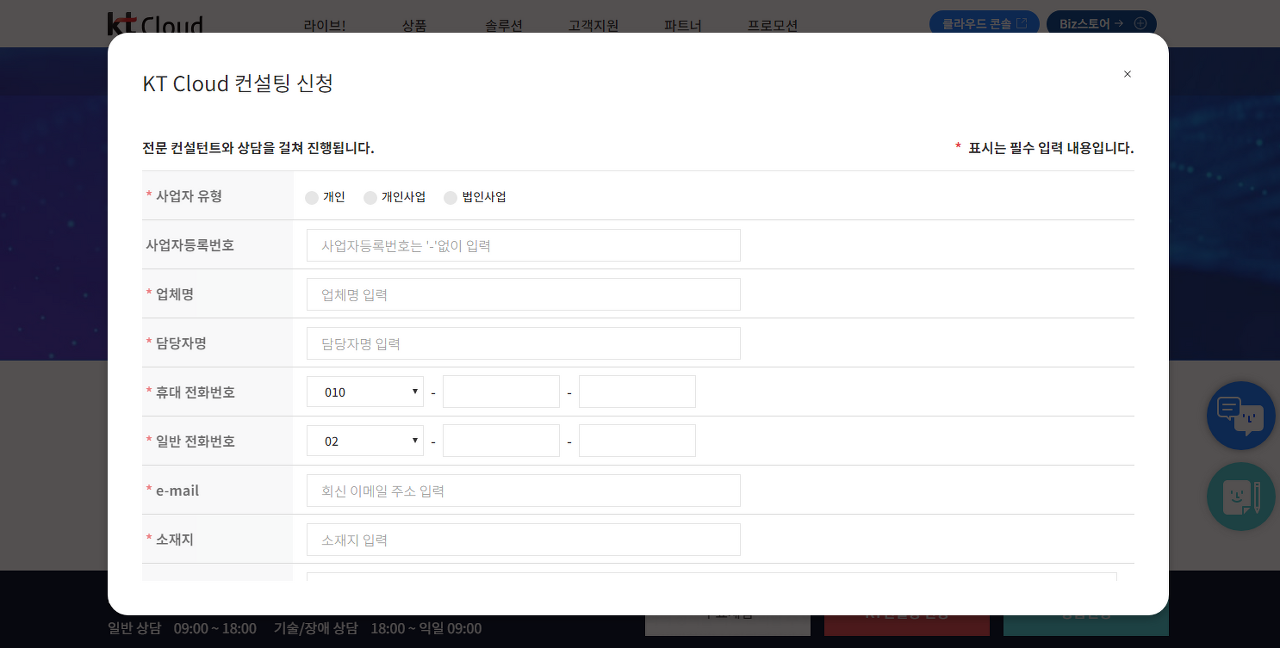Image resolution: width=1280 pixels, height=648 pixels.
Task: Open the 02 area code dropdown
Action: pos(365,440)
